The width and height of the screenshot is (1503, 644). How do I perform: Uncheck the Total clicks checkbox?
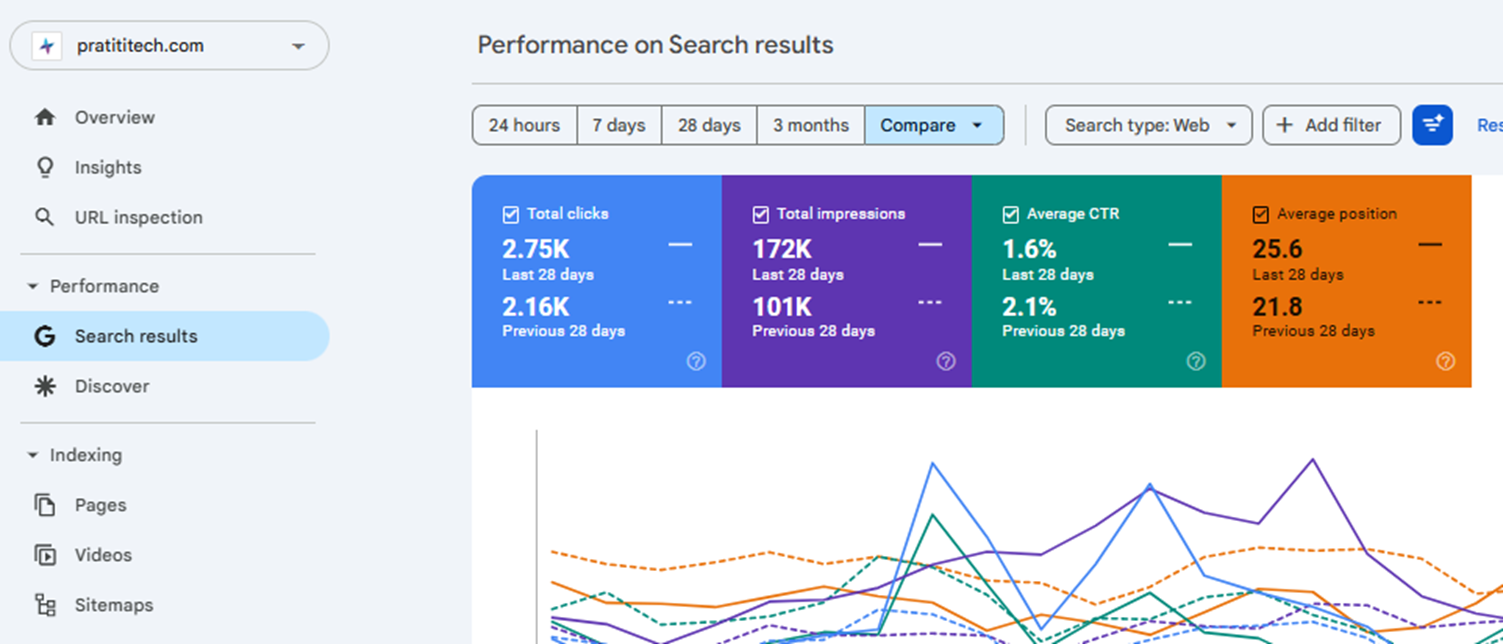click(511, 214)
